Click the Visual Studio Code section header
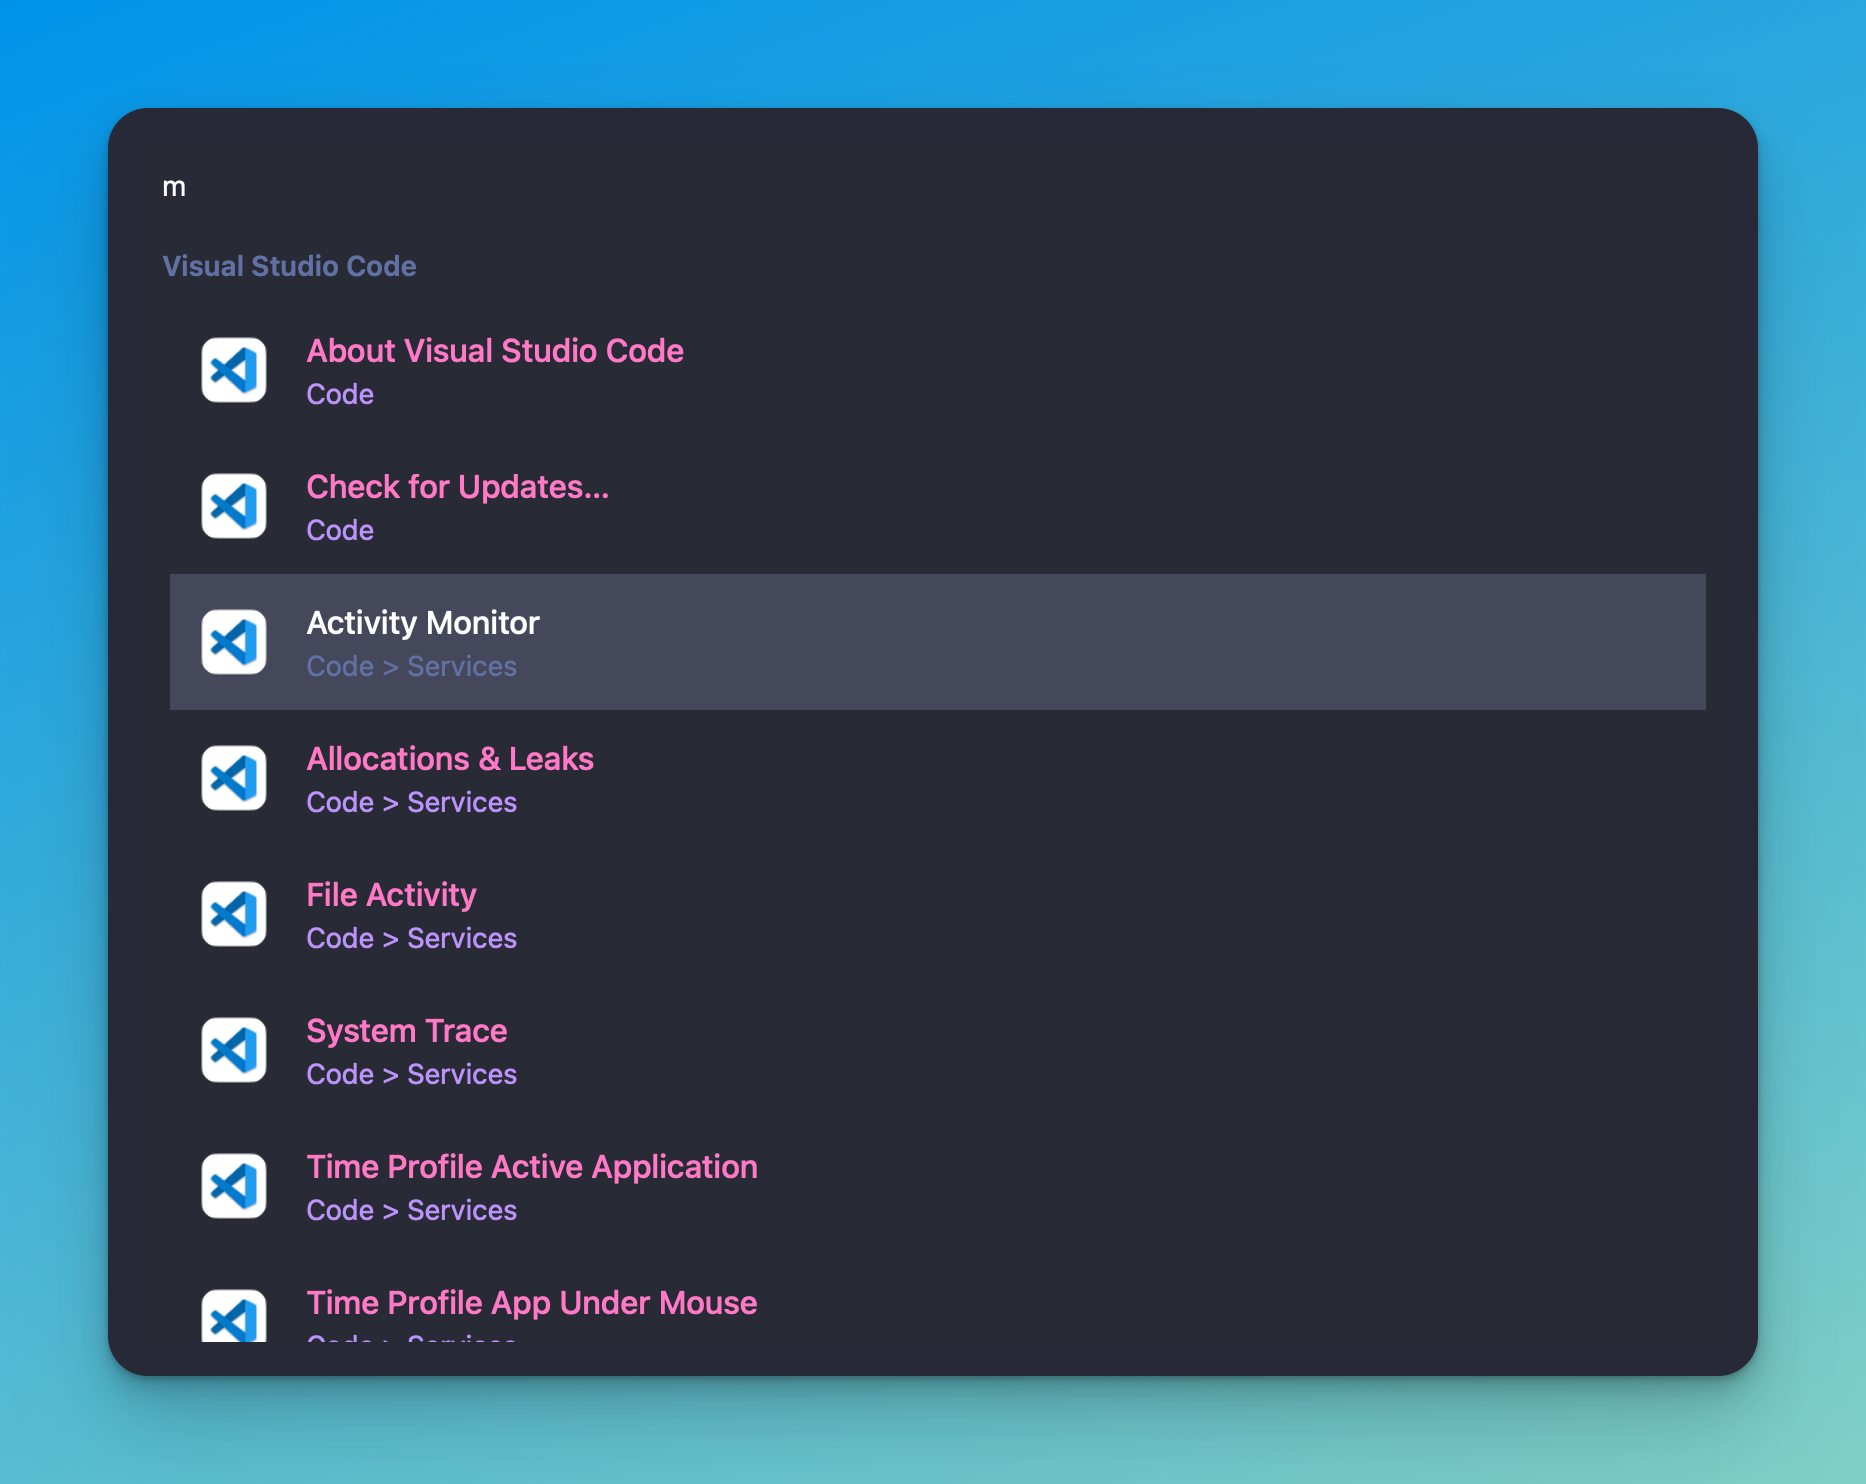Image resolution: width=1866 pixels, height=1484 pixels. point(289,266)
